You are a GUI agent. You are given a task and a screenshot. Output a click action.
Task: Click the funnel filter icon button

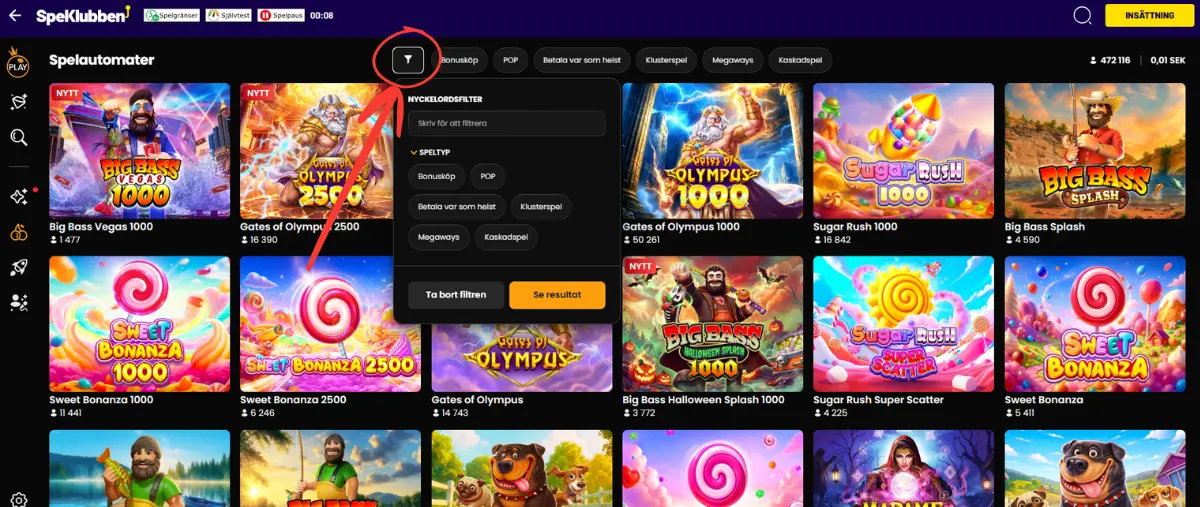point(408,60)
